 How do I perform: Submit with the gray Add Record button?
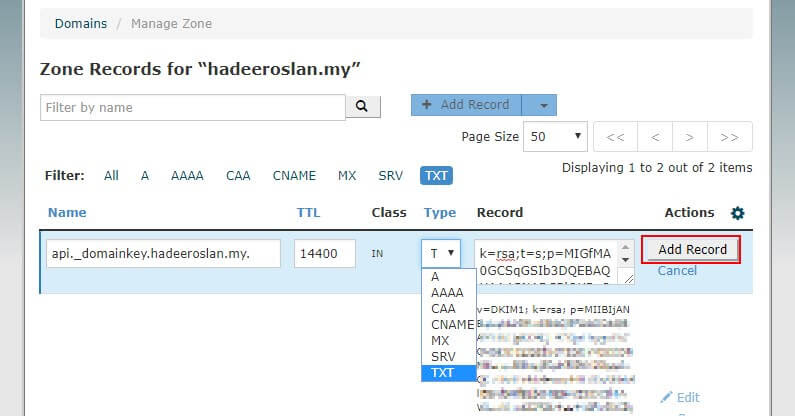(x=691, y=250)
